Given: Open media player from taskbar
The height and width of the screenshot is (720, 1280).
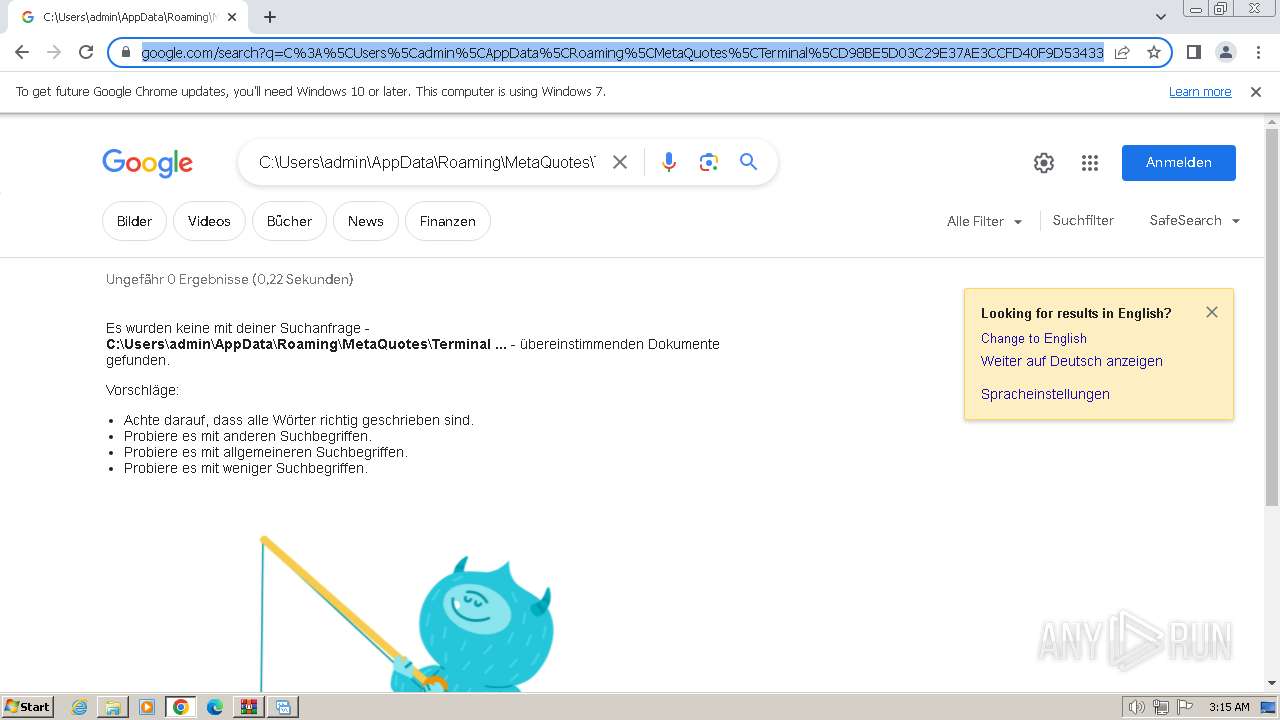Looking at the screenshot, I should pyautogui.click(x=147, y=707).
